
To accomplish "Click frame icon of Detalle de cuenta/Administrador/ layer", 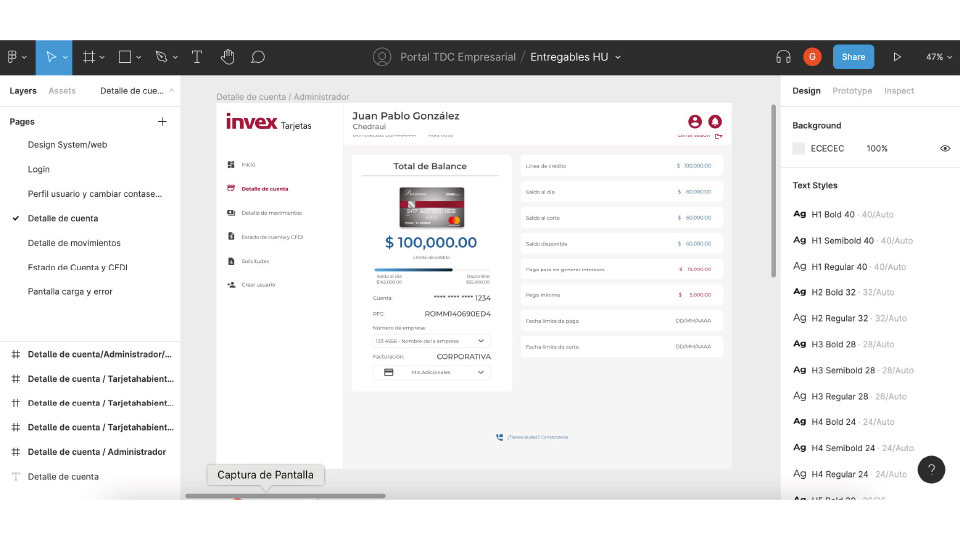I will tap(16, 354).
